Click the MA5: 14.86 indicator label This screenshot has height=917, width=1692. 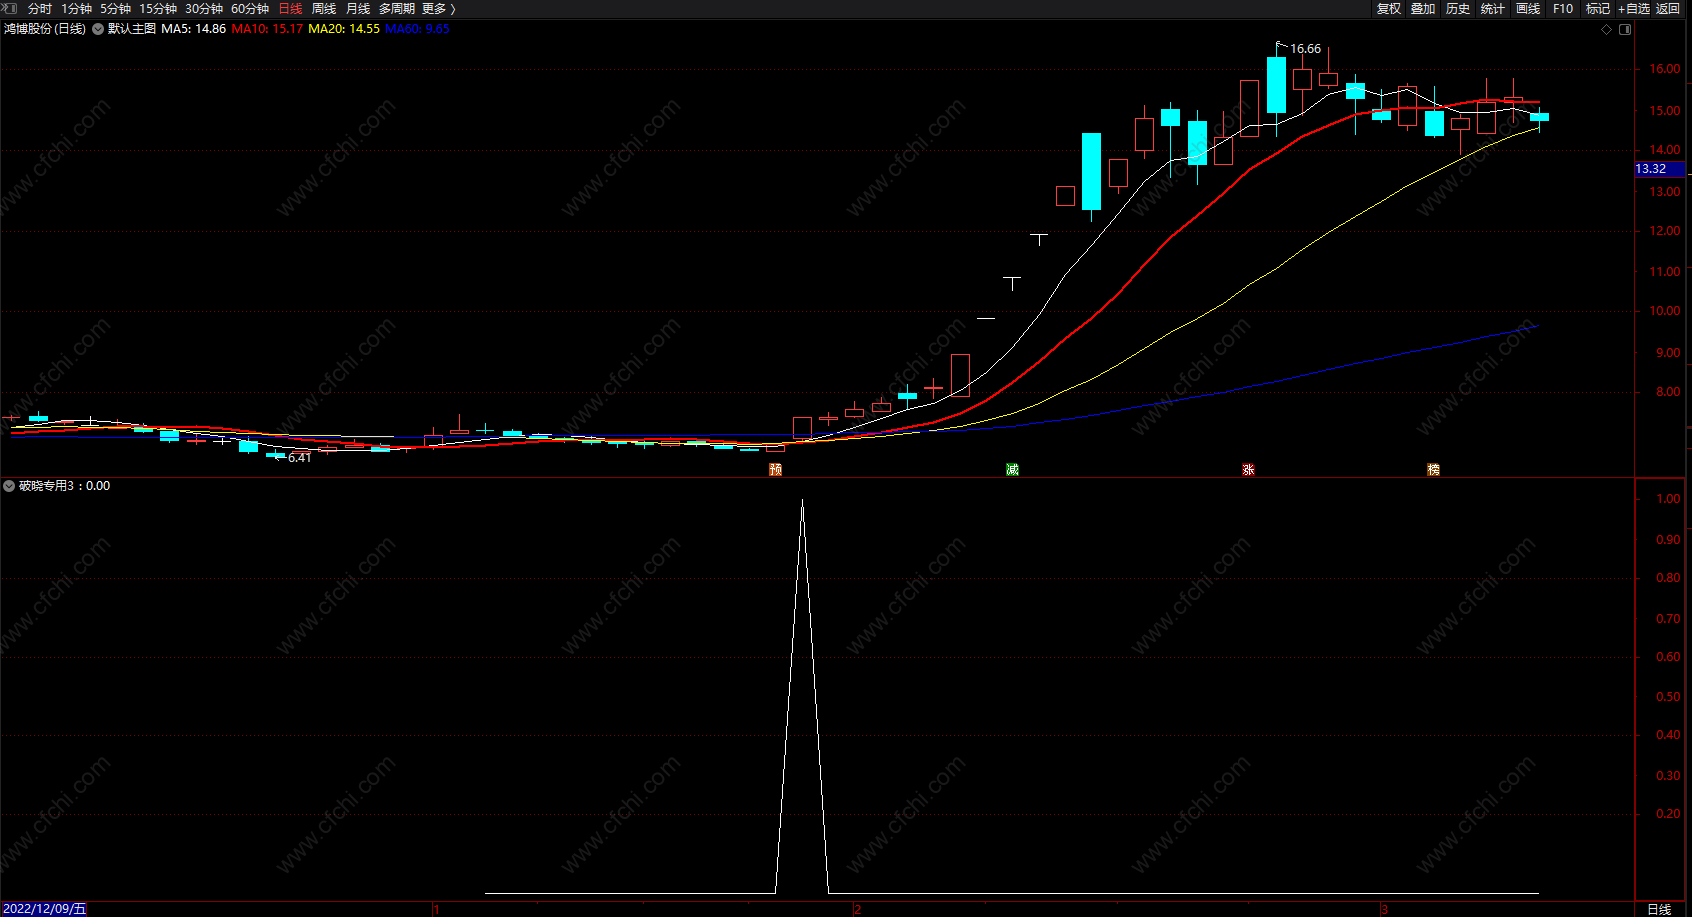194,29
